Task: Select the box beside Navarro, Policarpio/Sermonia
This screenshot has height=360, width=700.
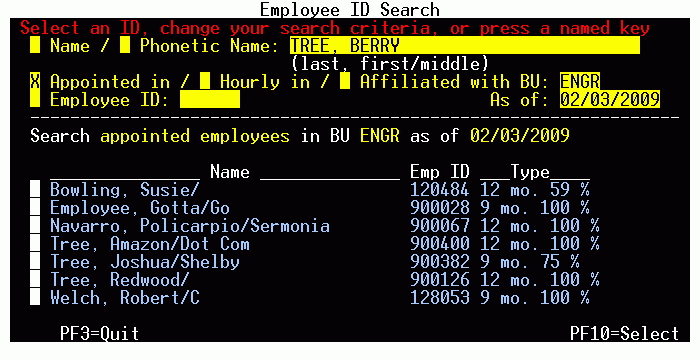Action: [x=35, y=225]
